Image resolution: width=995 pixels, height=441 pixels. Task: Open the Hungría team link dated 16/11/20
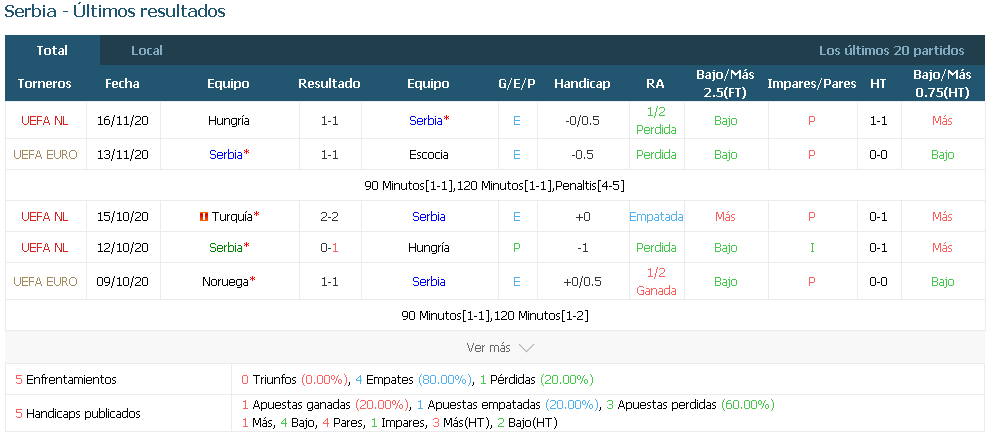point(228,121)
